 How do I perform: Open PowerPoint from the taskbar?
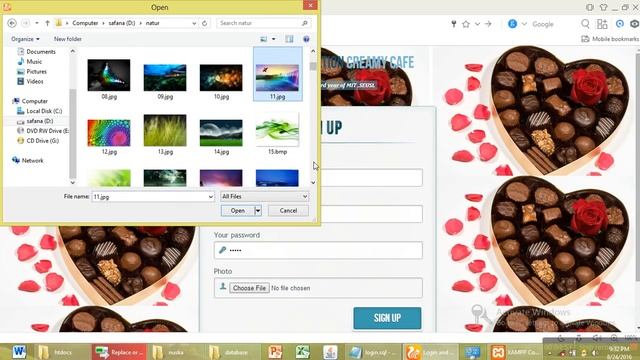[x=276, y=352]
